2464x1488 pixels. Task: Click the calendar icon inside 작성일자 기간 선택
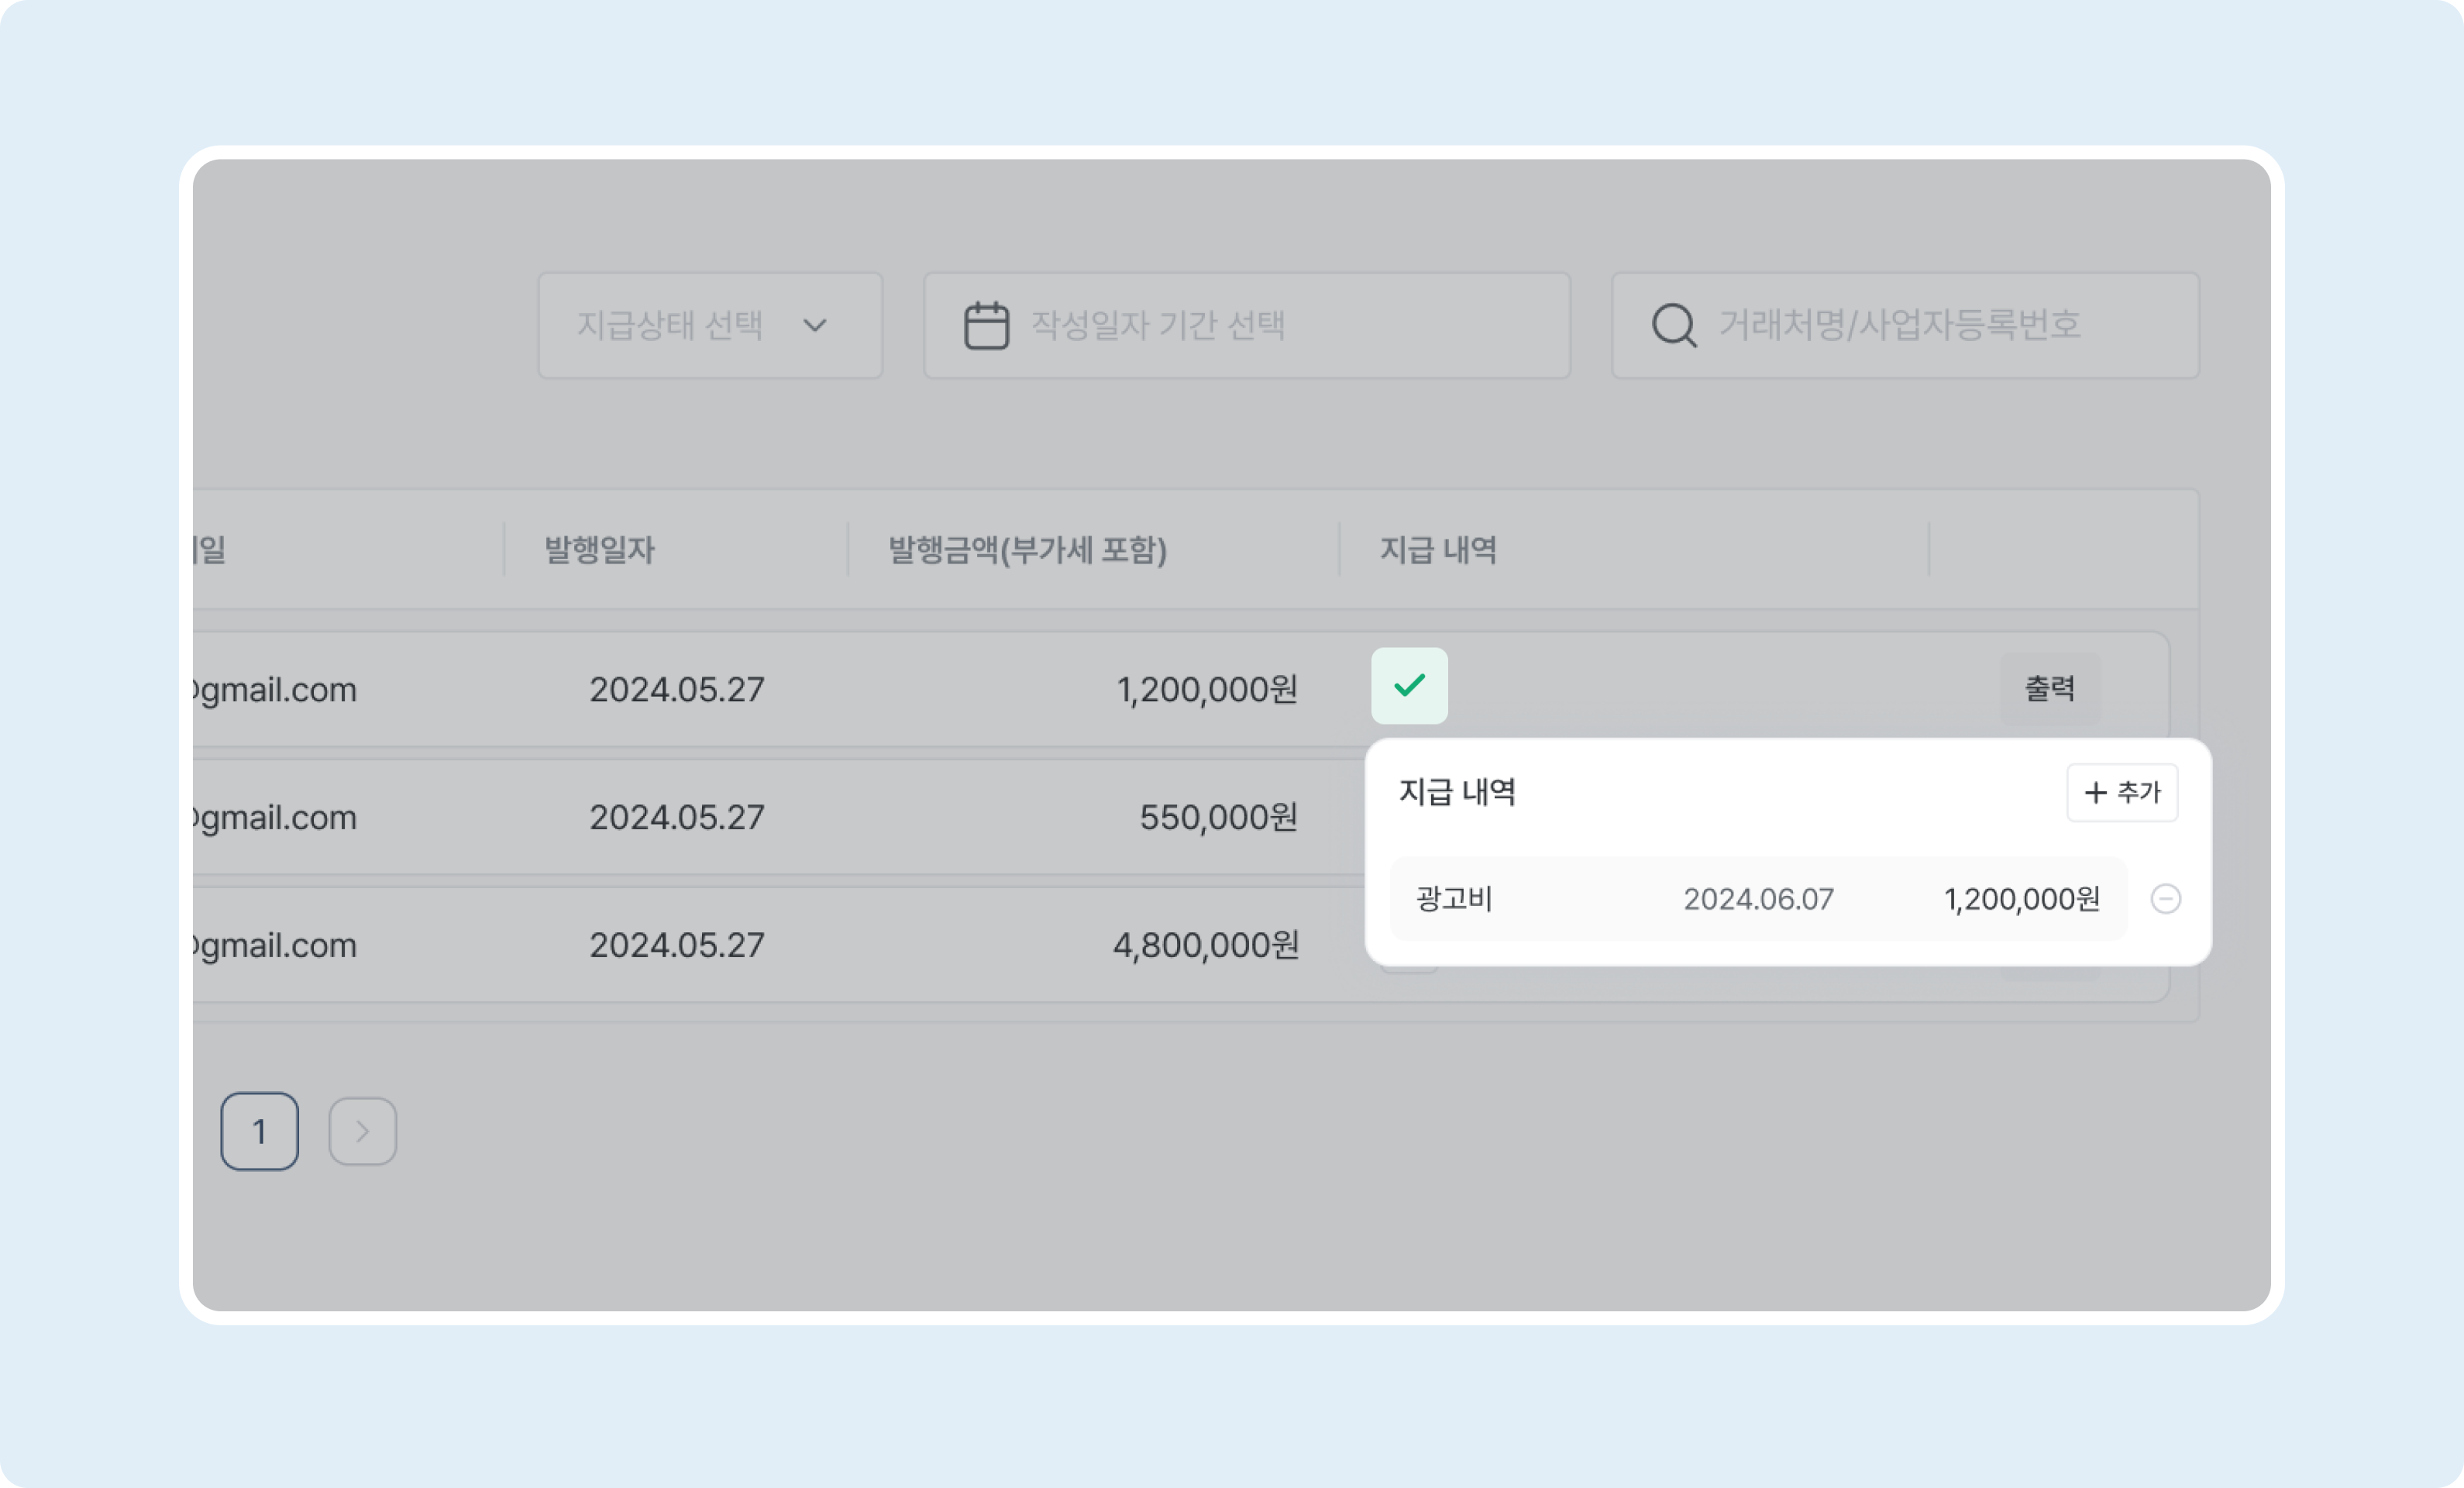click(x=986, y=325)
